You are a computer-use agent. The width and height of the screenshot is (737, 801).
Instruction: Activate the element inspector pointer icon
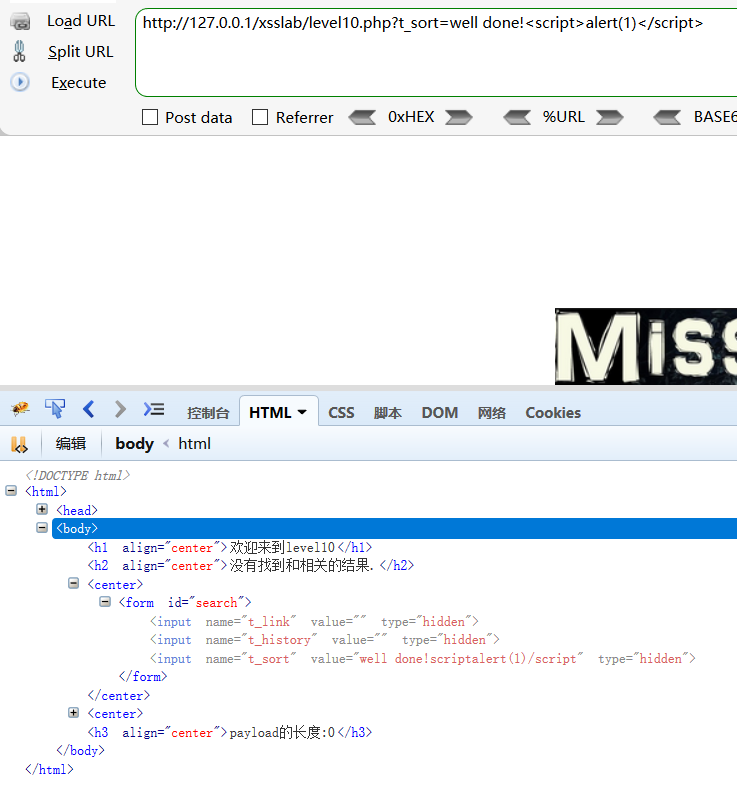55,409
